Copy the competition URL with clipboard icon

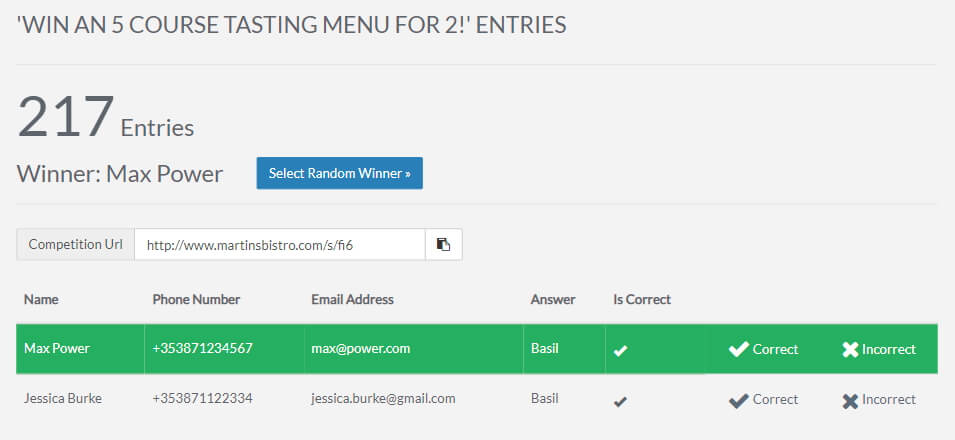[443, 244]
